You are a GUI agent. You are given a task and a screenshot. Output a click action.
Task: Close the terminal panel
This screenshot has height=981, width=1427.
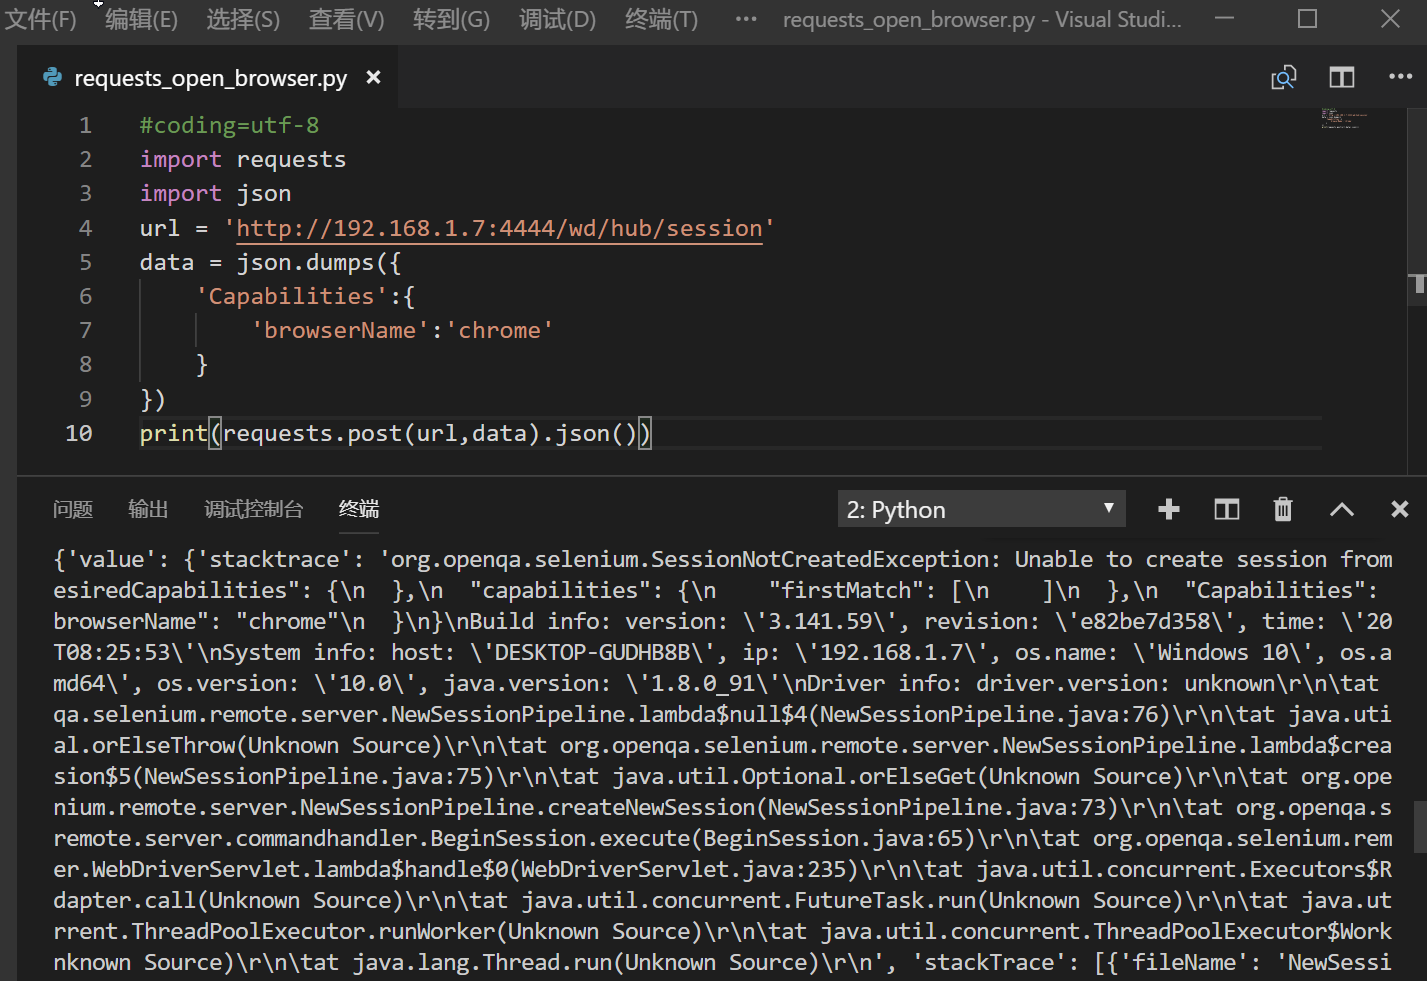pos(1400,510)
